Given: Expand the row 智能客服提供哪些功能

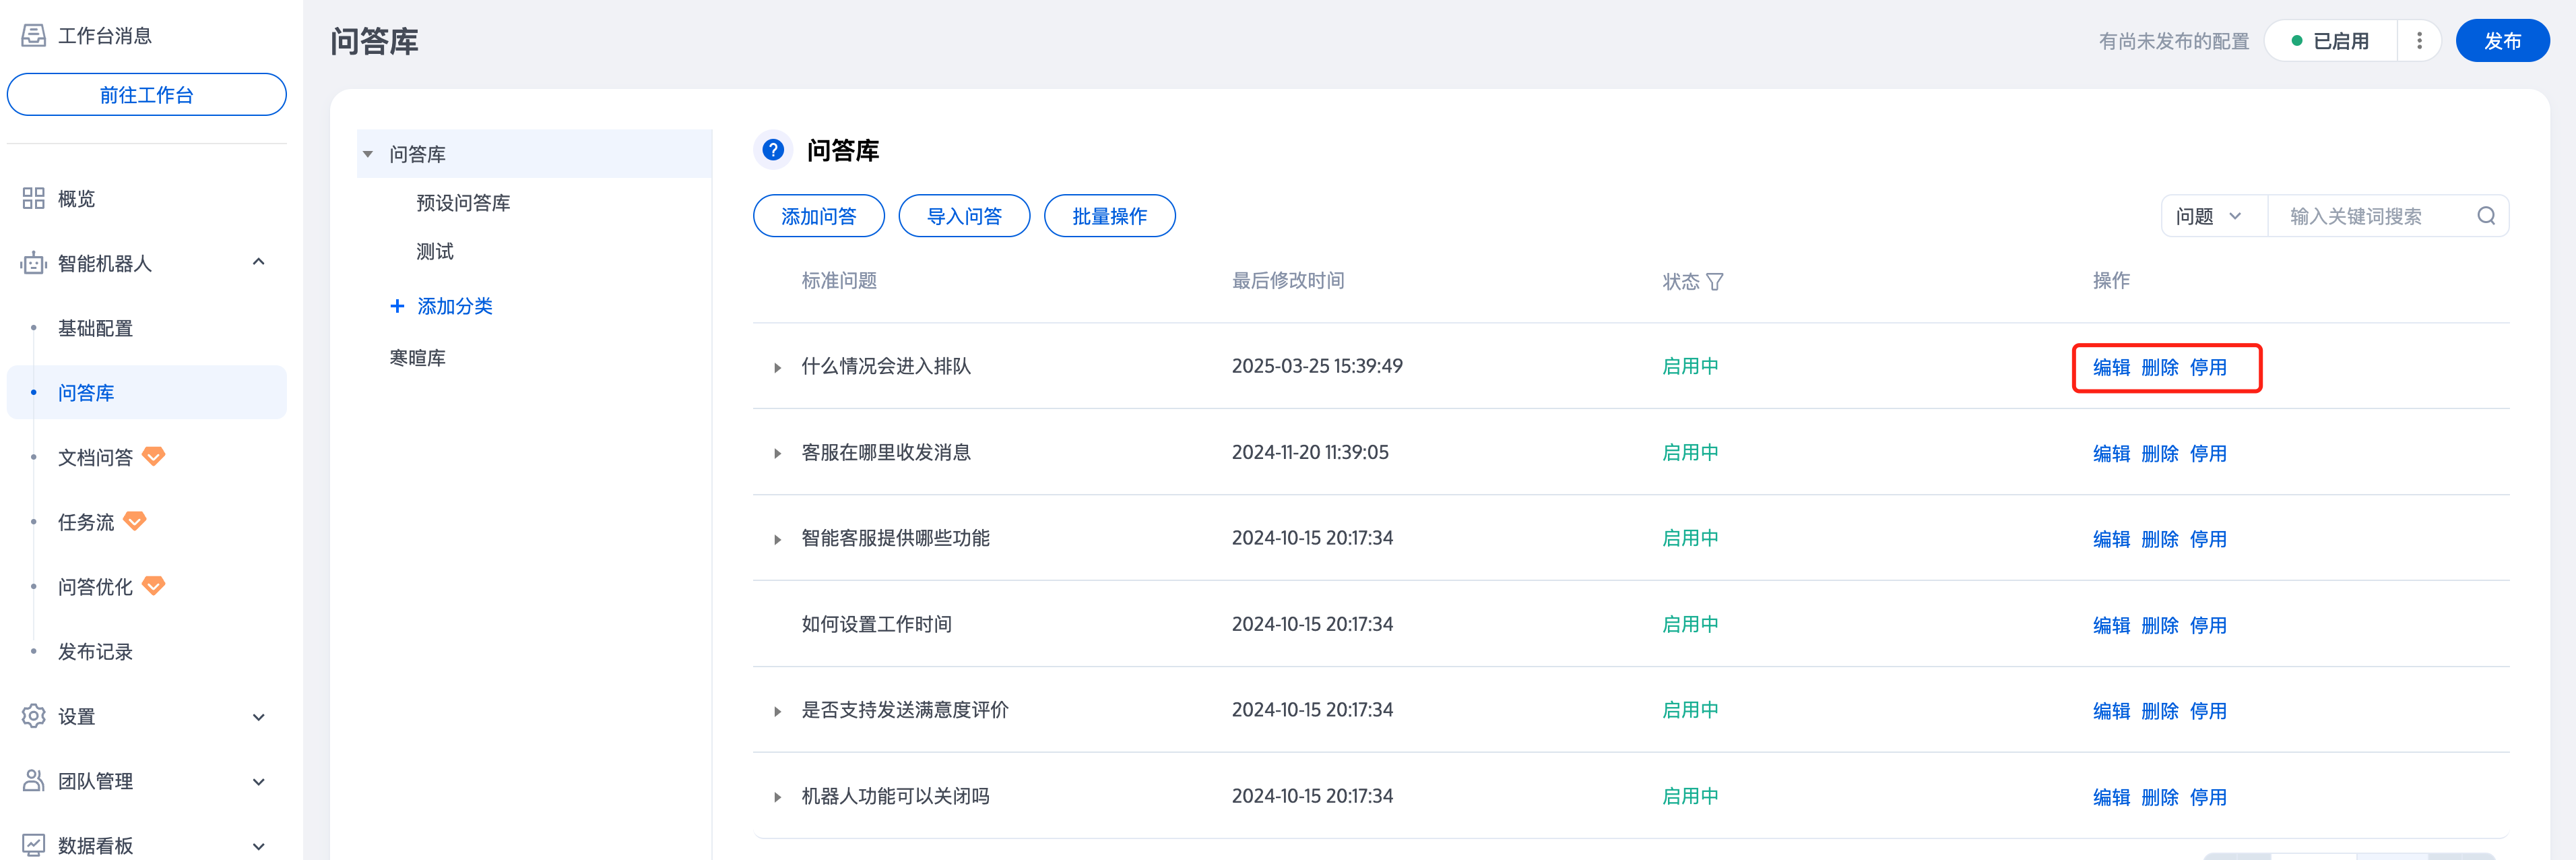Looking at the screenshot, I should [x=777, y=540].
